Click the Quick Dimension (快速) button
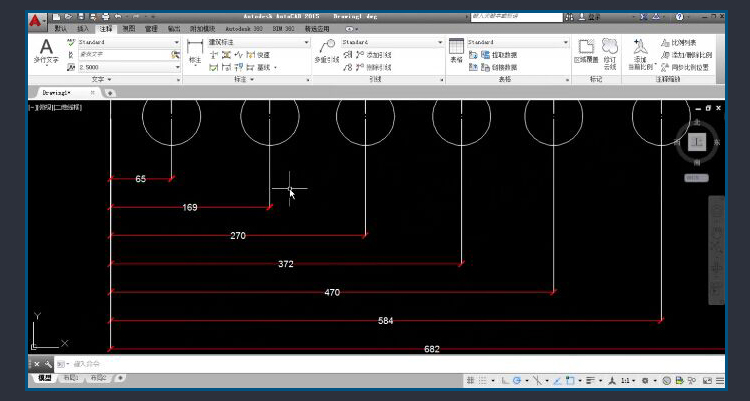This screenshot has height=401, width=750. pos(258,55)
